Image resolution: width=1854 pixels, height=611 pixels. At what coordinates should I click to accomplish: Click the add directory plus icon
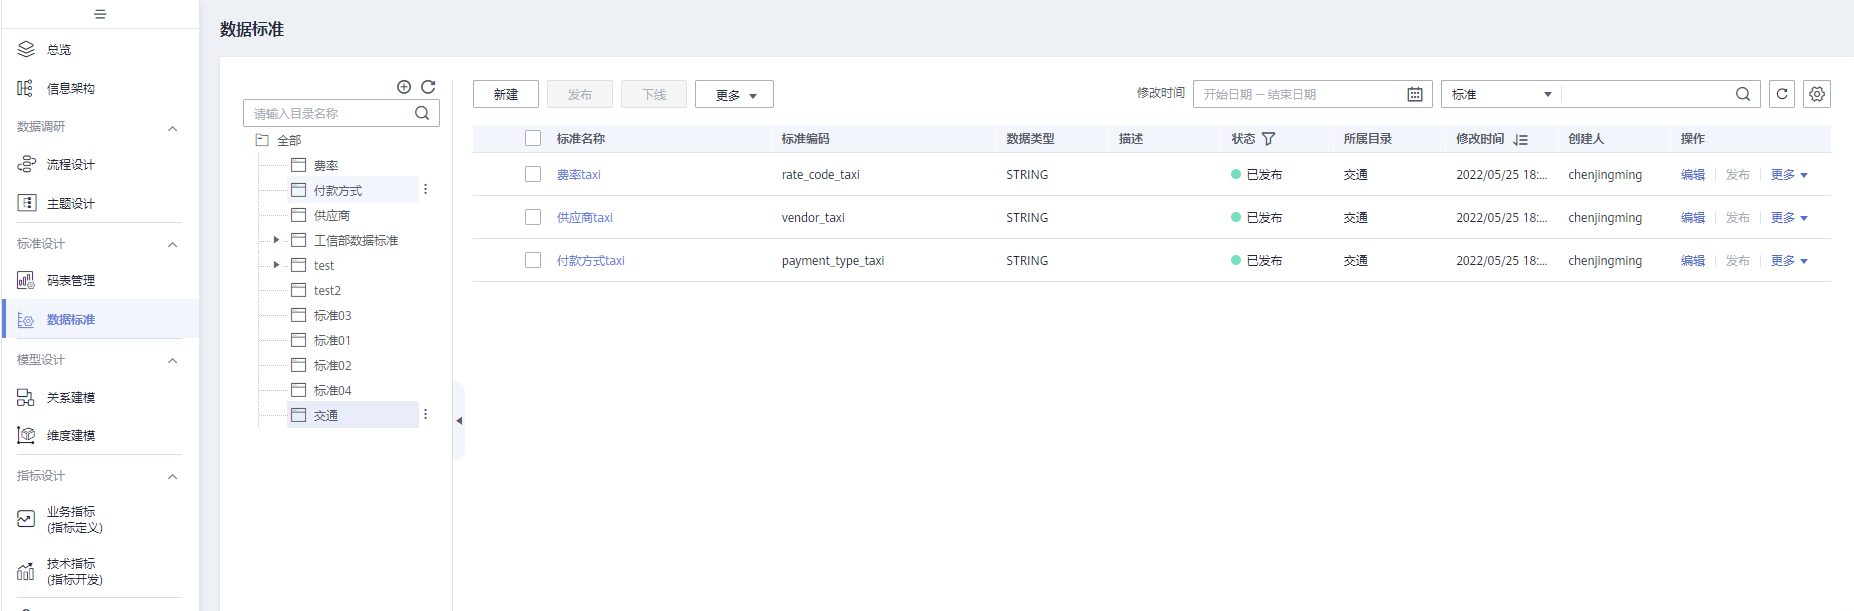pyautogui.click(x=404, y=87)
